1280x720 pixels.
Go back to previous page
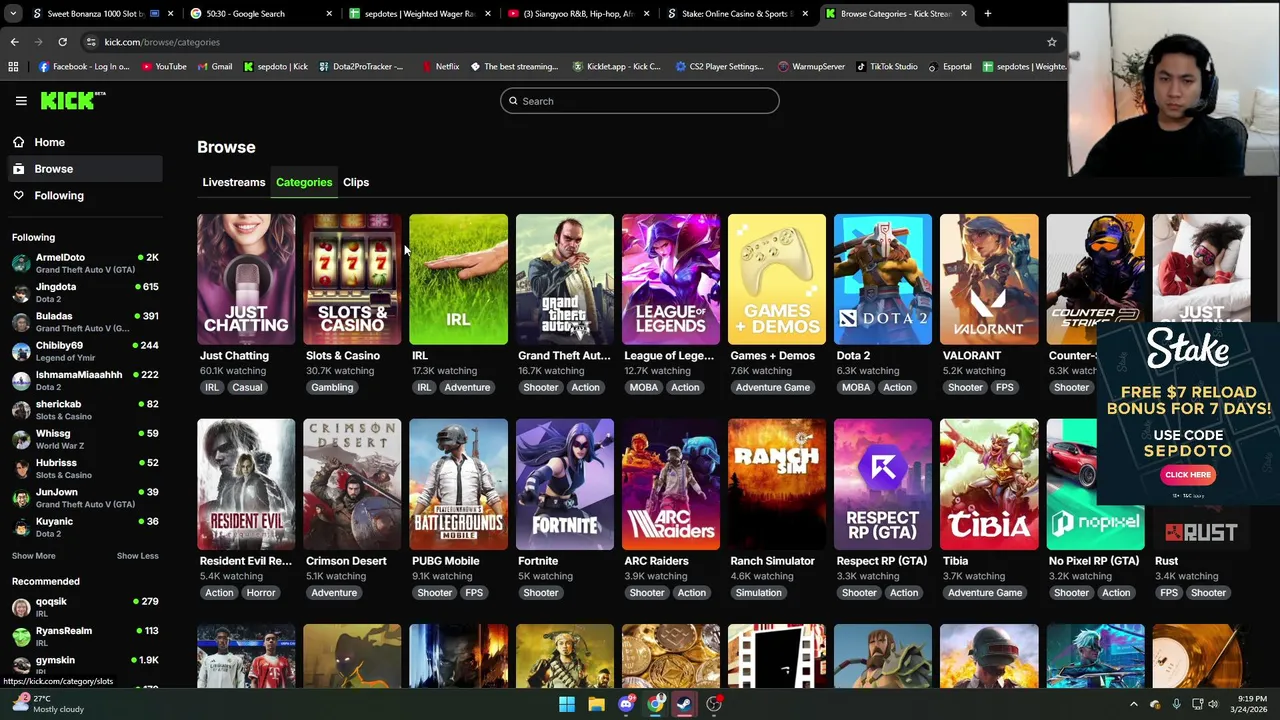pyautogui.click(x=14, y=42)
